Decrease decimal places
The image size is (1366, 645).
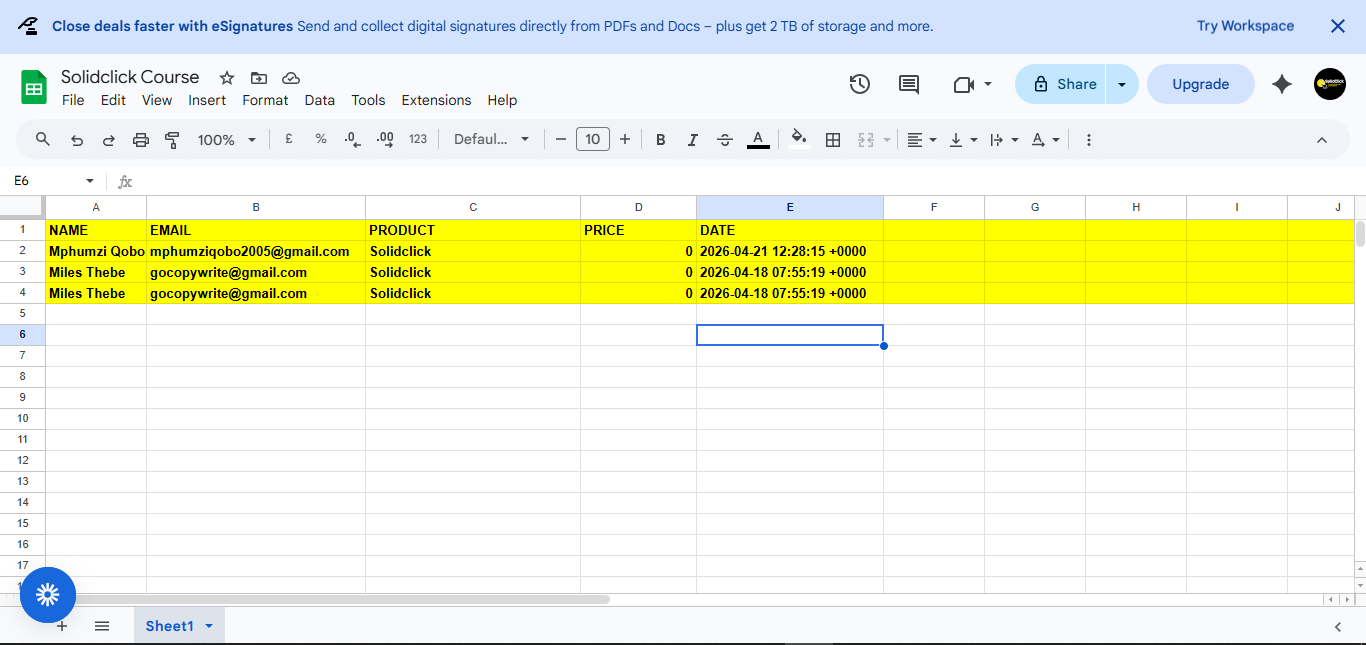352,140
